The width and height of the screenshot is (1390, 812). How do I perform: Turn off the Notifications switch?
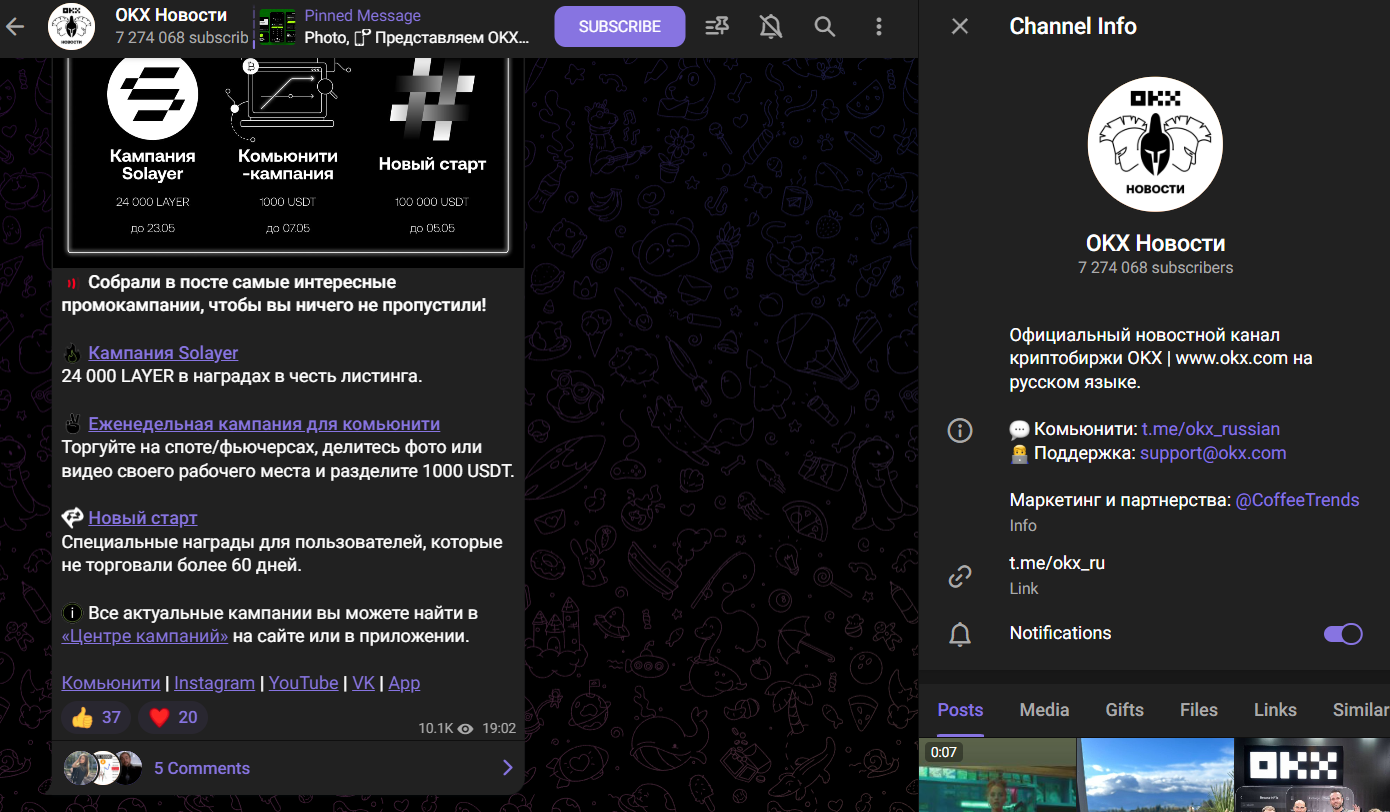click(x=1343, y=634)
